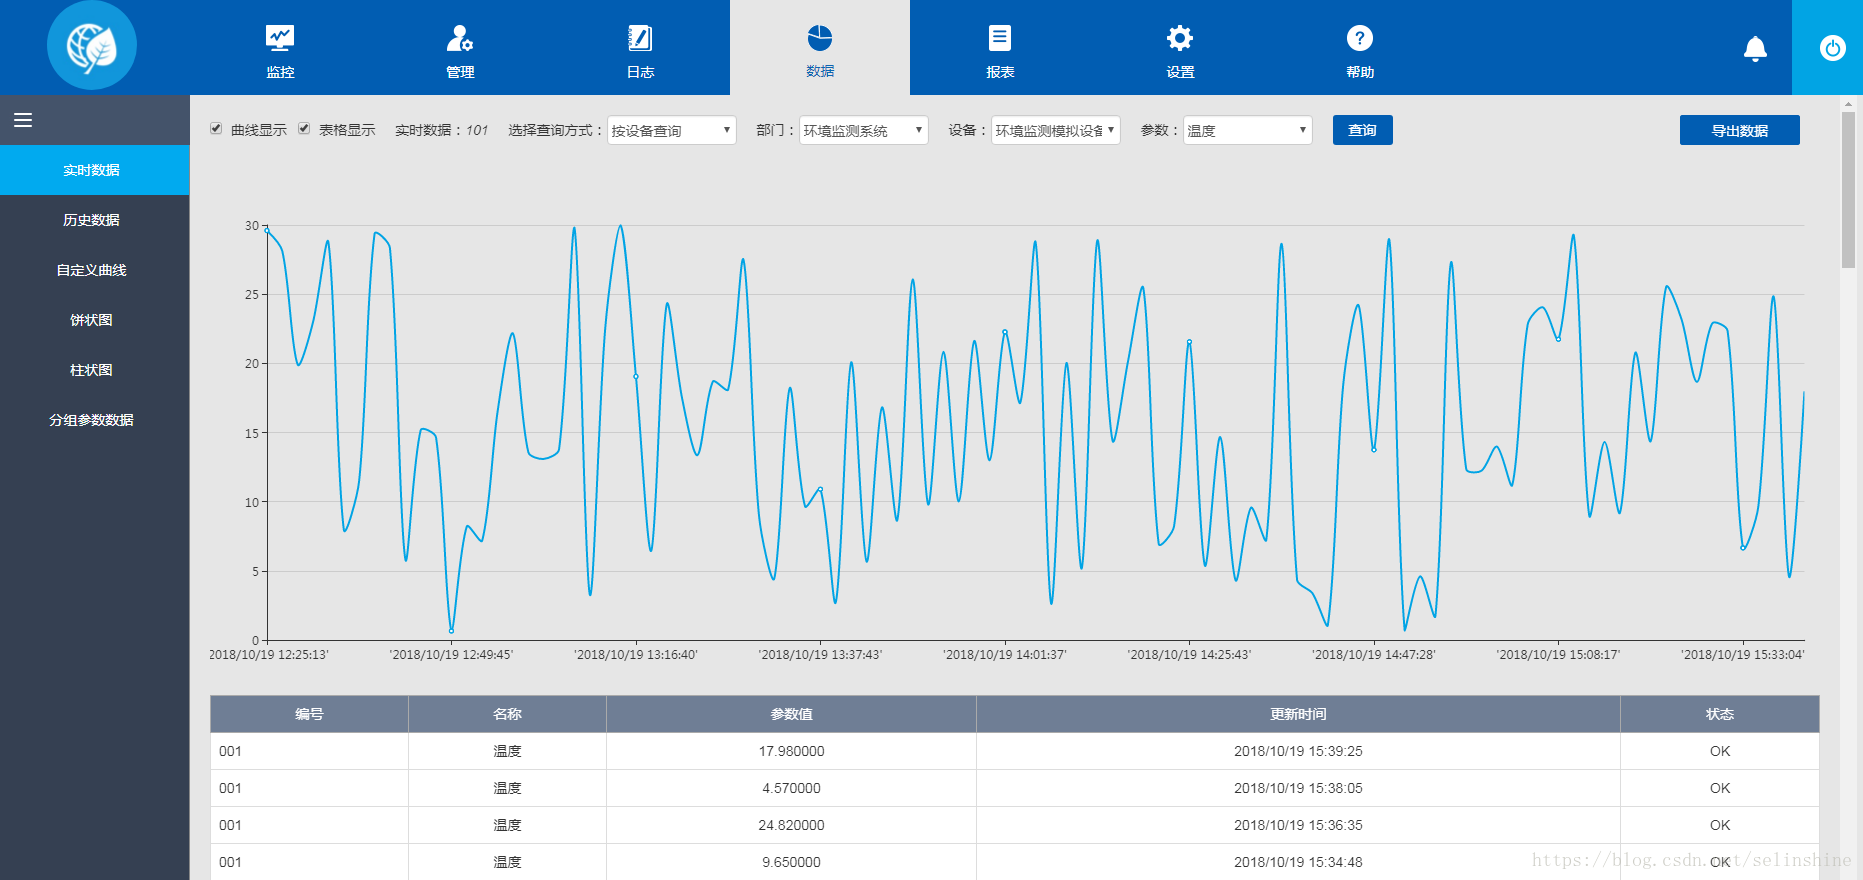Click the globe leaf logo
This screenshot has height=880, width=1863.
(92, 45)
